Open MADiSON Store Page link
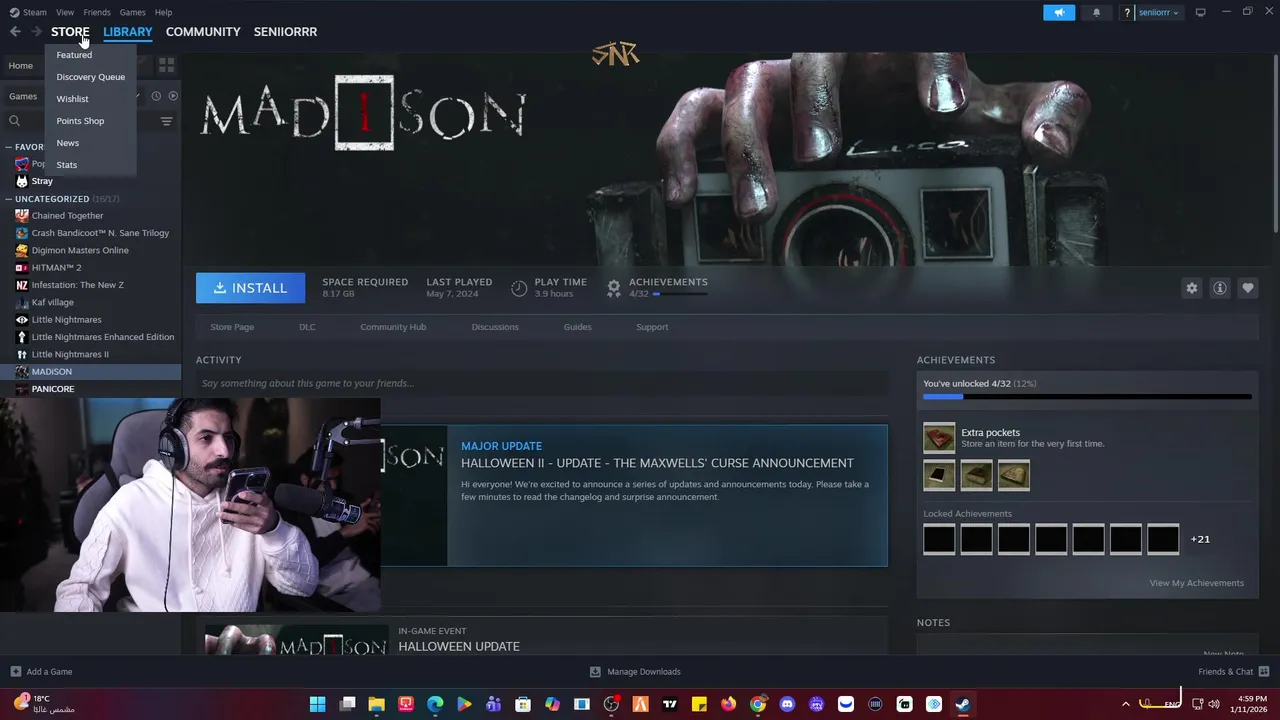Viewport: 1280px width, 720px height. click(232, 327)
